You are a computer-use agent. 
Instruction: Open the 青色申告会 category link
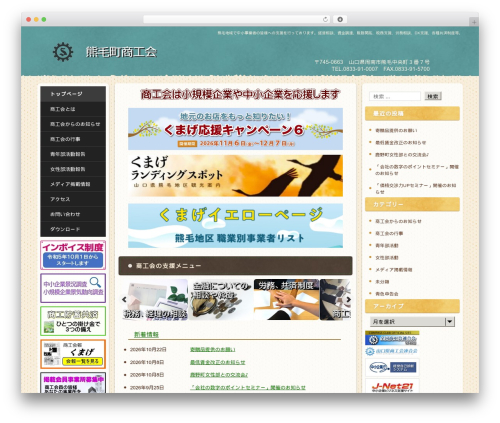pos(387,294)
